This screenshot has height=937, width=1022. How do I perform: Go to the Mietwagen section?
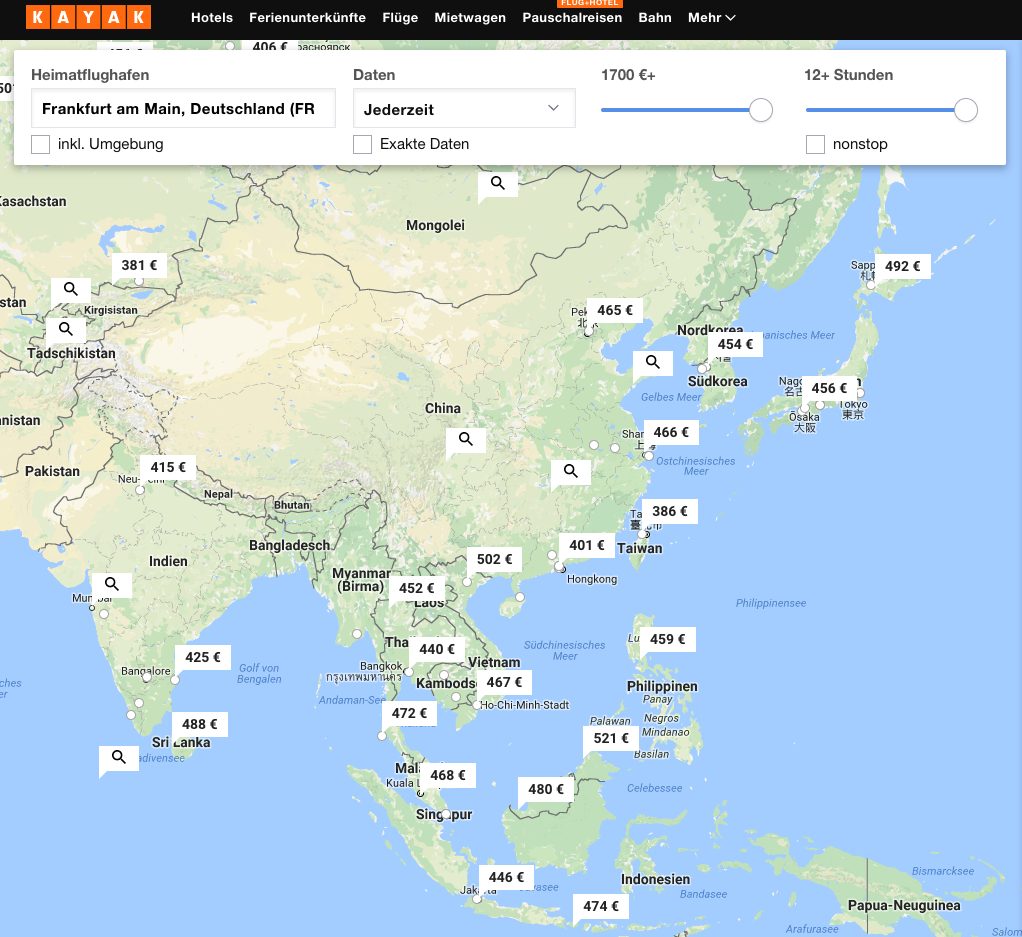(470, 18)
